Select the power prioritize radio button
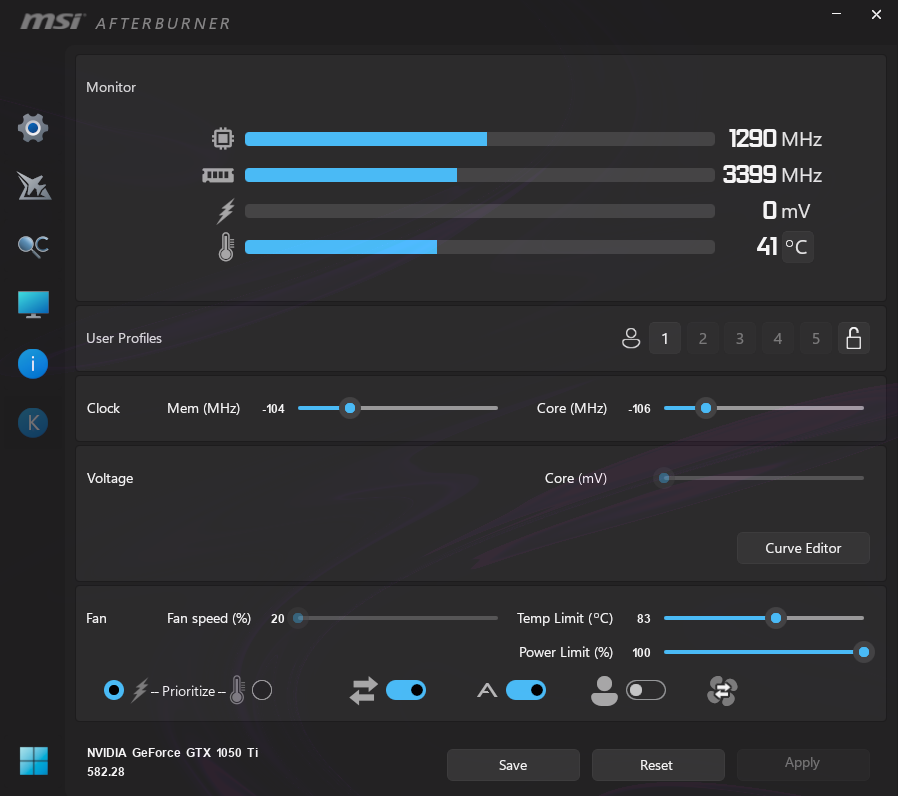 point(114,690)
